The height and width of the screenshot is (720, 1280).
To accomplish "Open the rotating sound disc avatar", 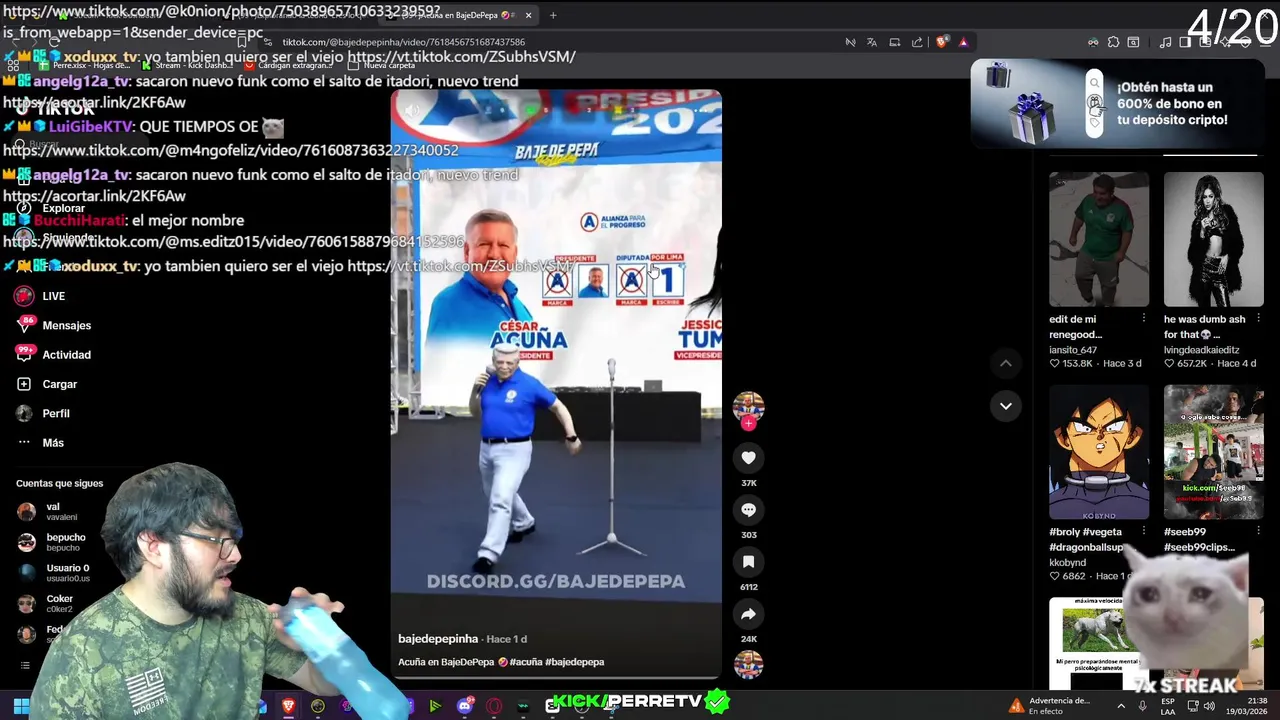I will (x=748, y=665).
